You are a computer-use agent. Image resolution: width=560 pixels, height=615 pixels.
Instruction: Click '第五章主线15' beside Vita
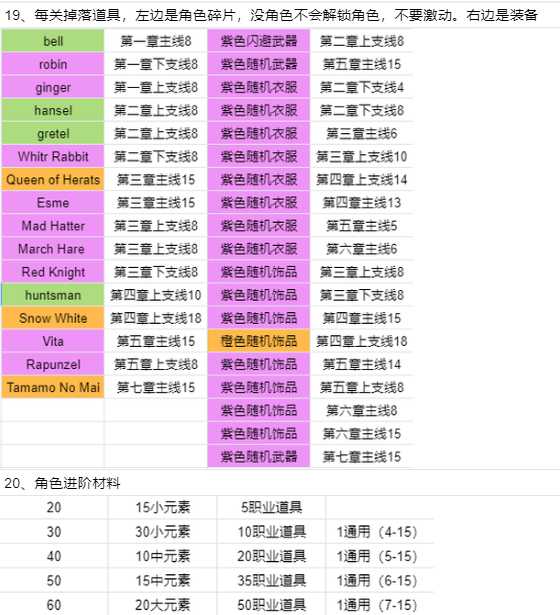pos(156,341)
